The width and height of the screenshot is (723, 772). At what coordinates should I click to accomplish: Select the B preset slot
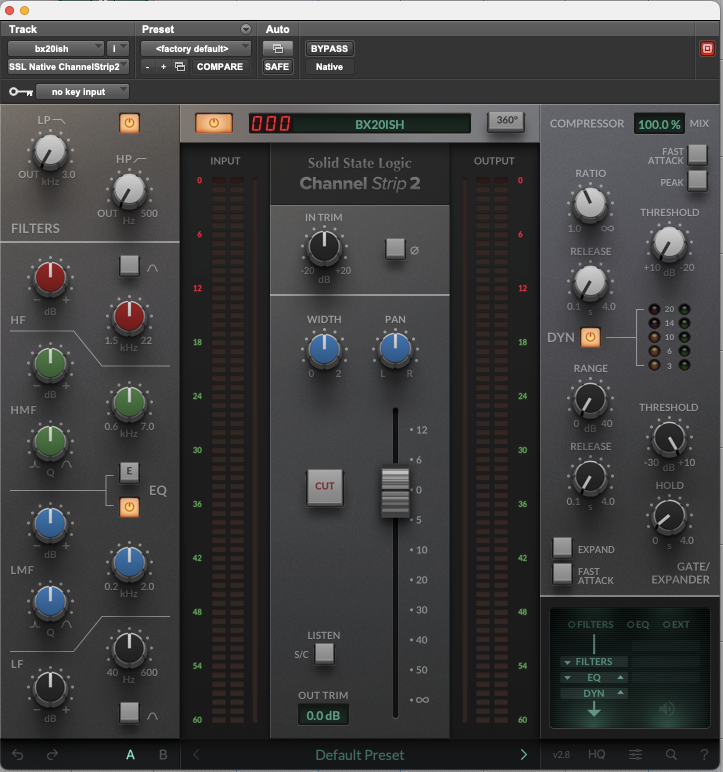(163, 755)
